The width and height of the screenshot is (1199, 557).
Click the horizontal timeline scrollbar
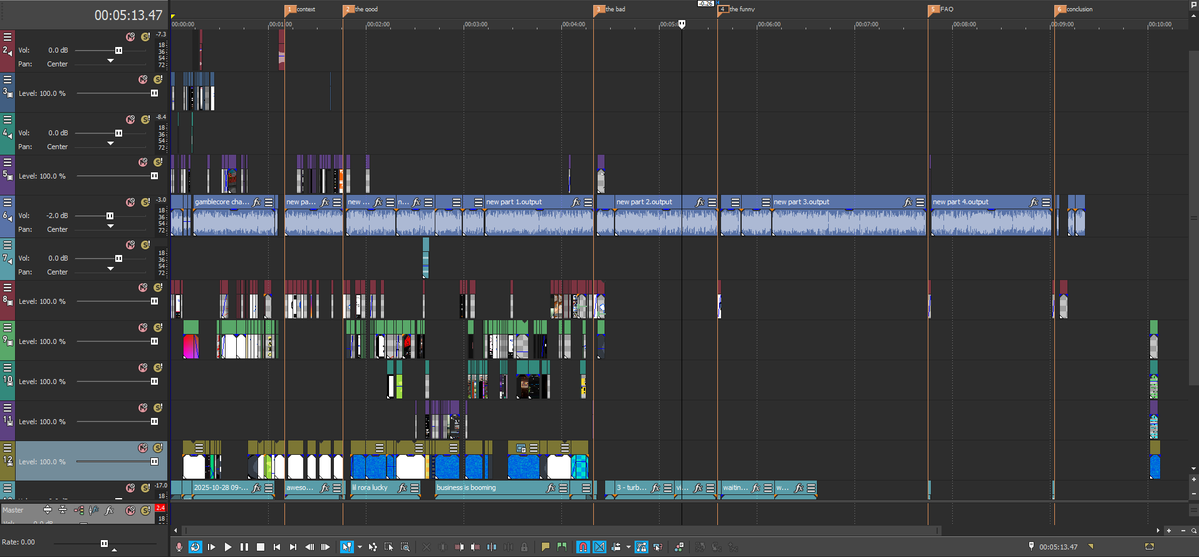(x=561, y=530)
